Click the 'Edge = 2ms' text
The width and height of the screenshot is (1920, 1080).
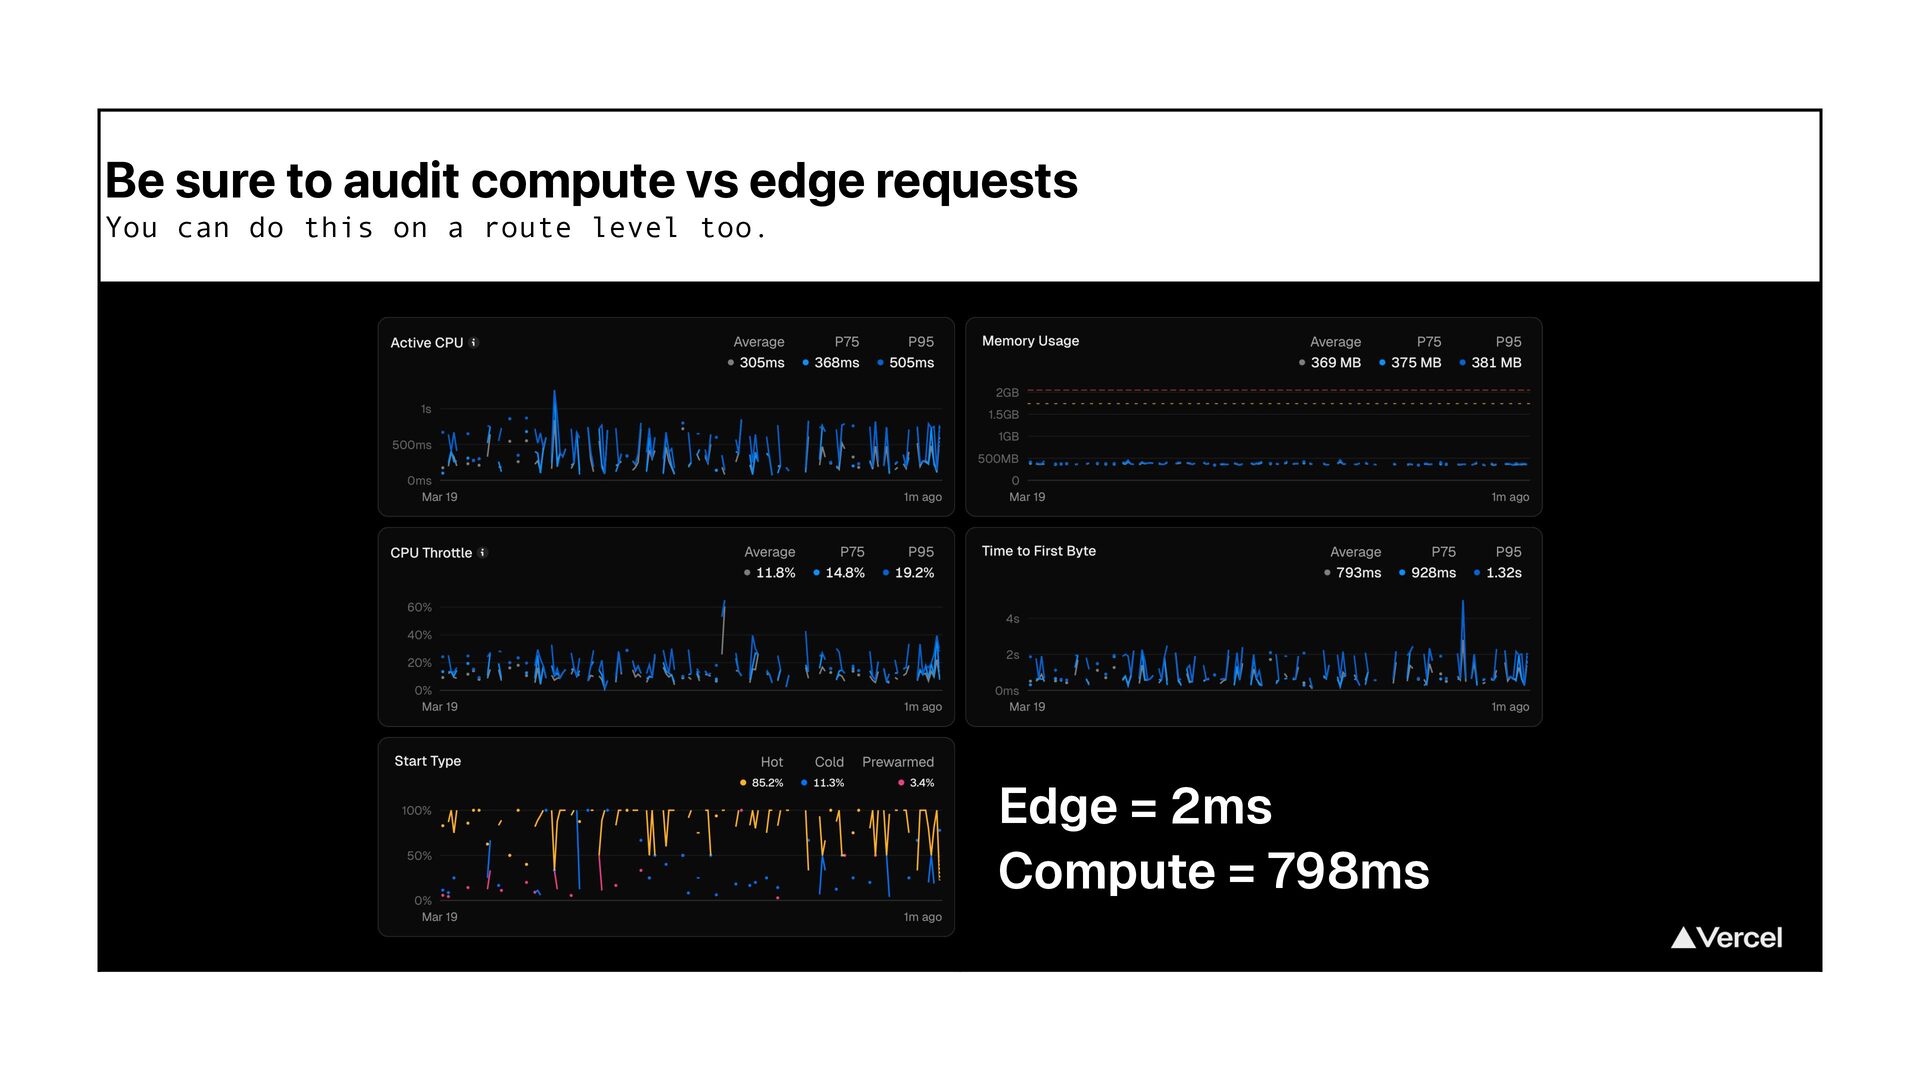coord(1135,806)
